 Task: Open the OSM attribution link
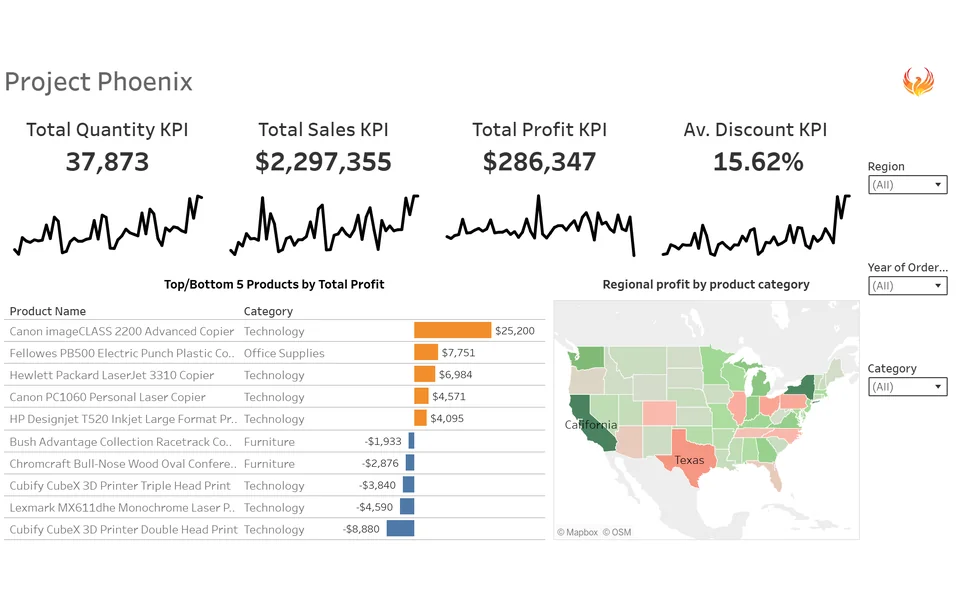(x=617, y=532)
